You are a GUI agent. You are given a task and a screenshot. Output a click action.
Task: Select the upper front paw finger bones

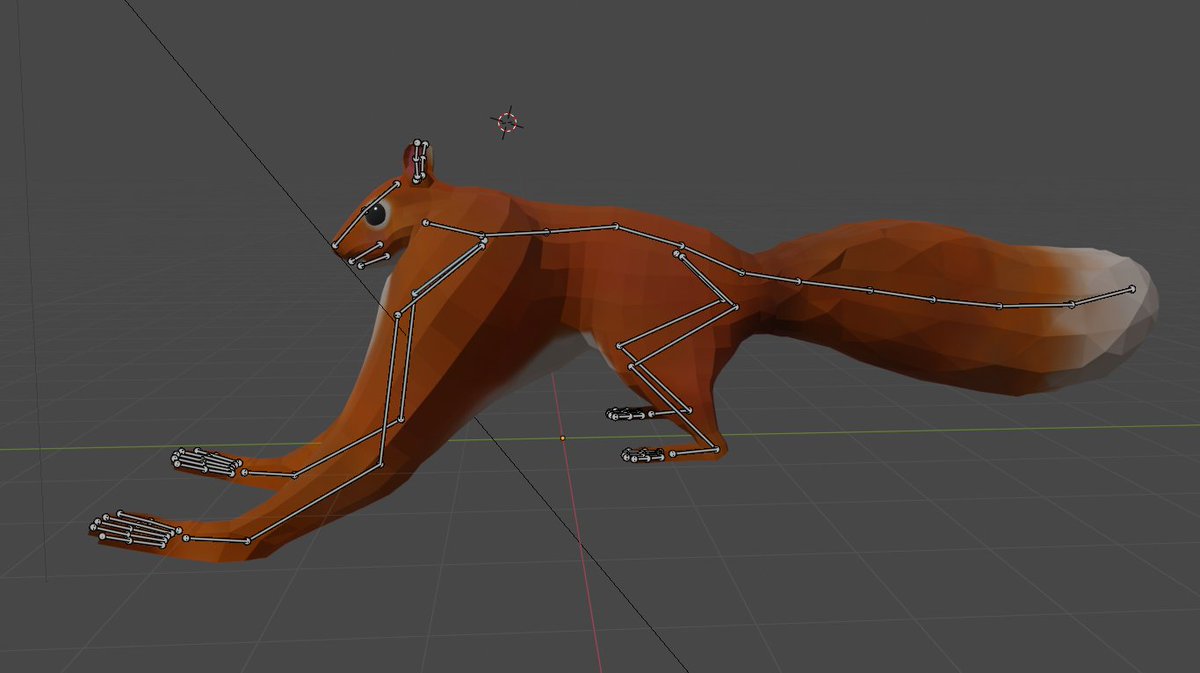click(207, 462)
